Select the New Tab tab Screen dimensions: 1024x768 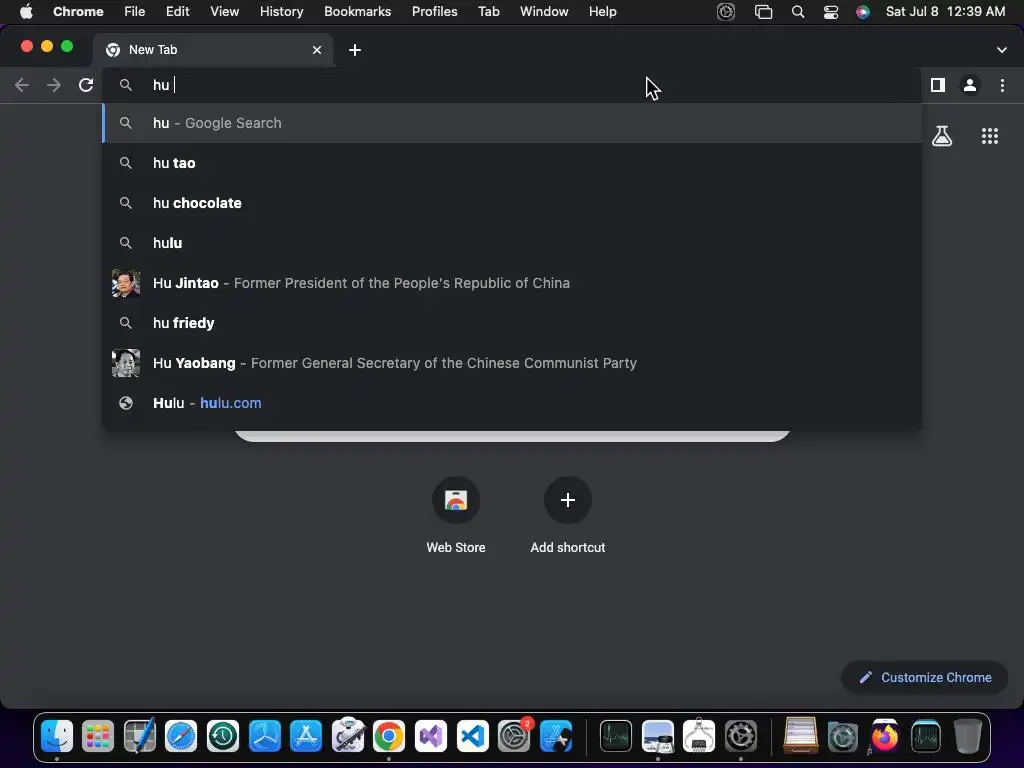point(214,50)
